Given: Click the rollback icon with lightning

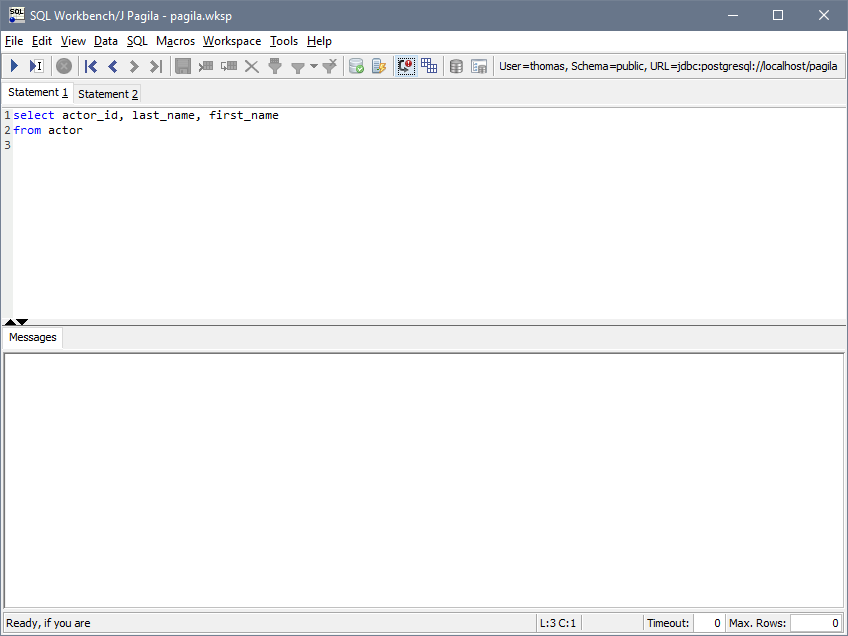Looking at the screenshot, I should pos(379,66).
